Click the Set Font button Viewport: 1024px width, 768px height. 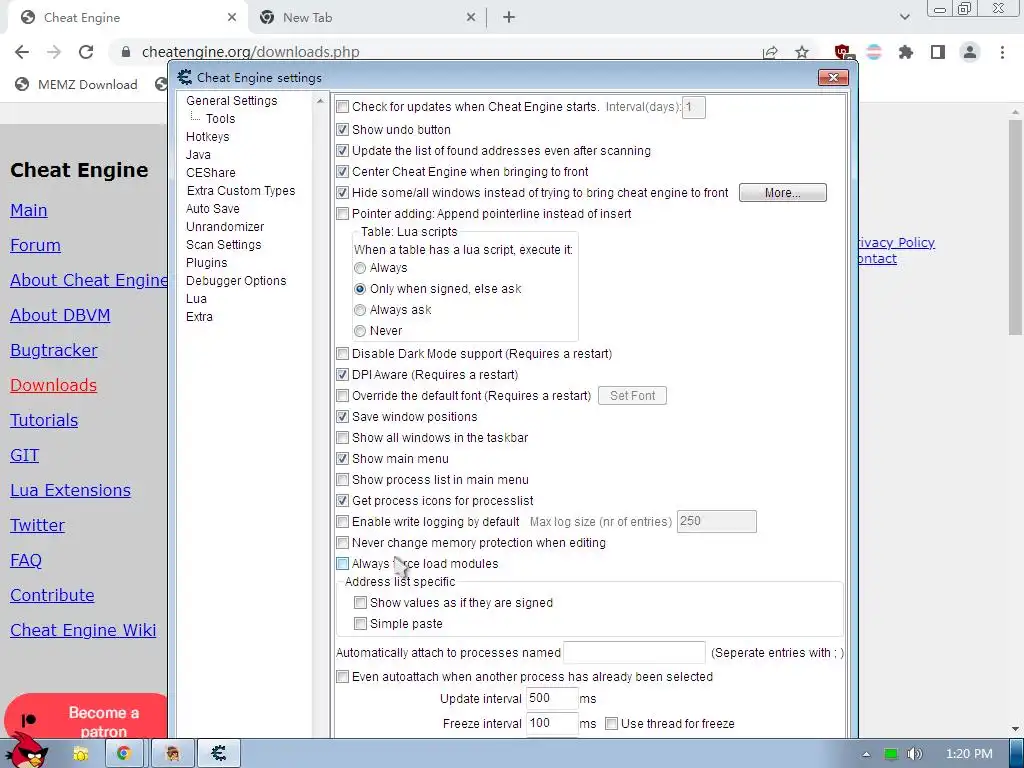tap(632, 396)
